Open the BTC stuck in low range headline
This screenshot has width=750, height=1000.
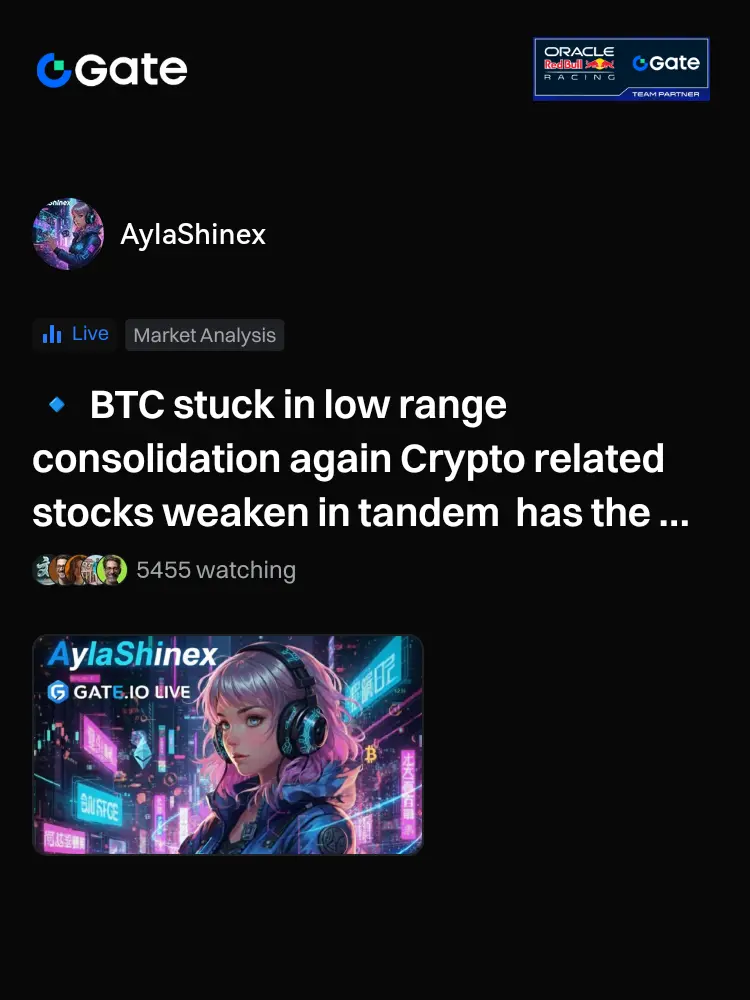point(361,458)
